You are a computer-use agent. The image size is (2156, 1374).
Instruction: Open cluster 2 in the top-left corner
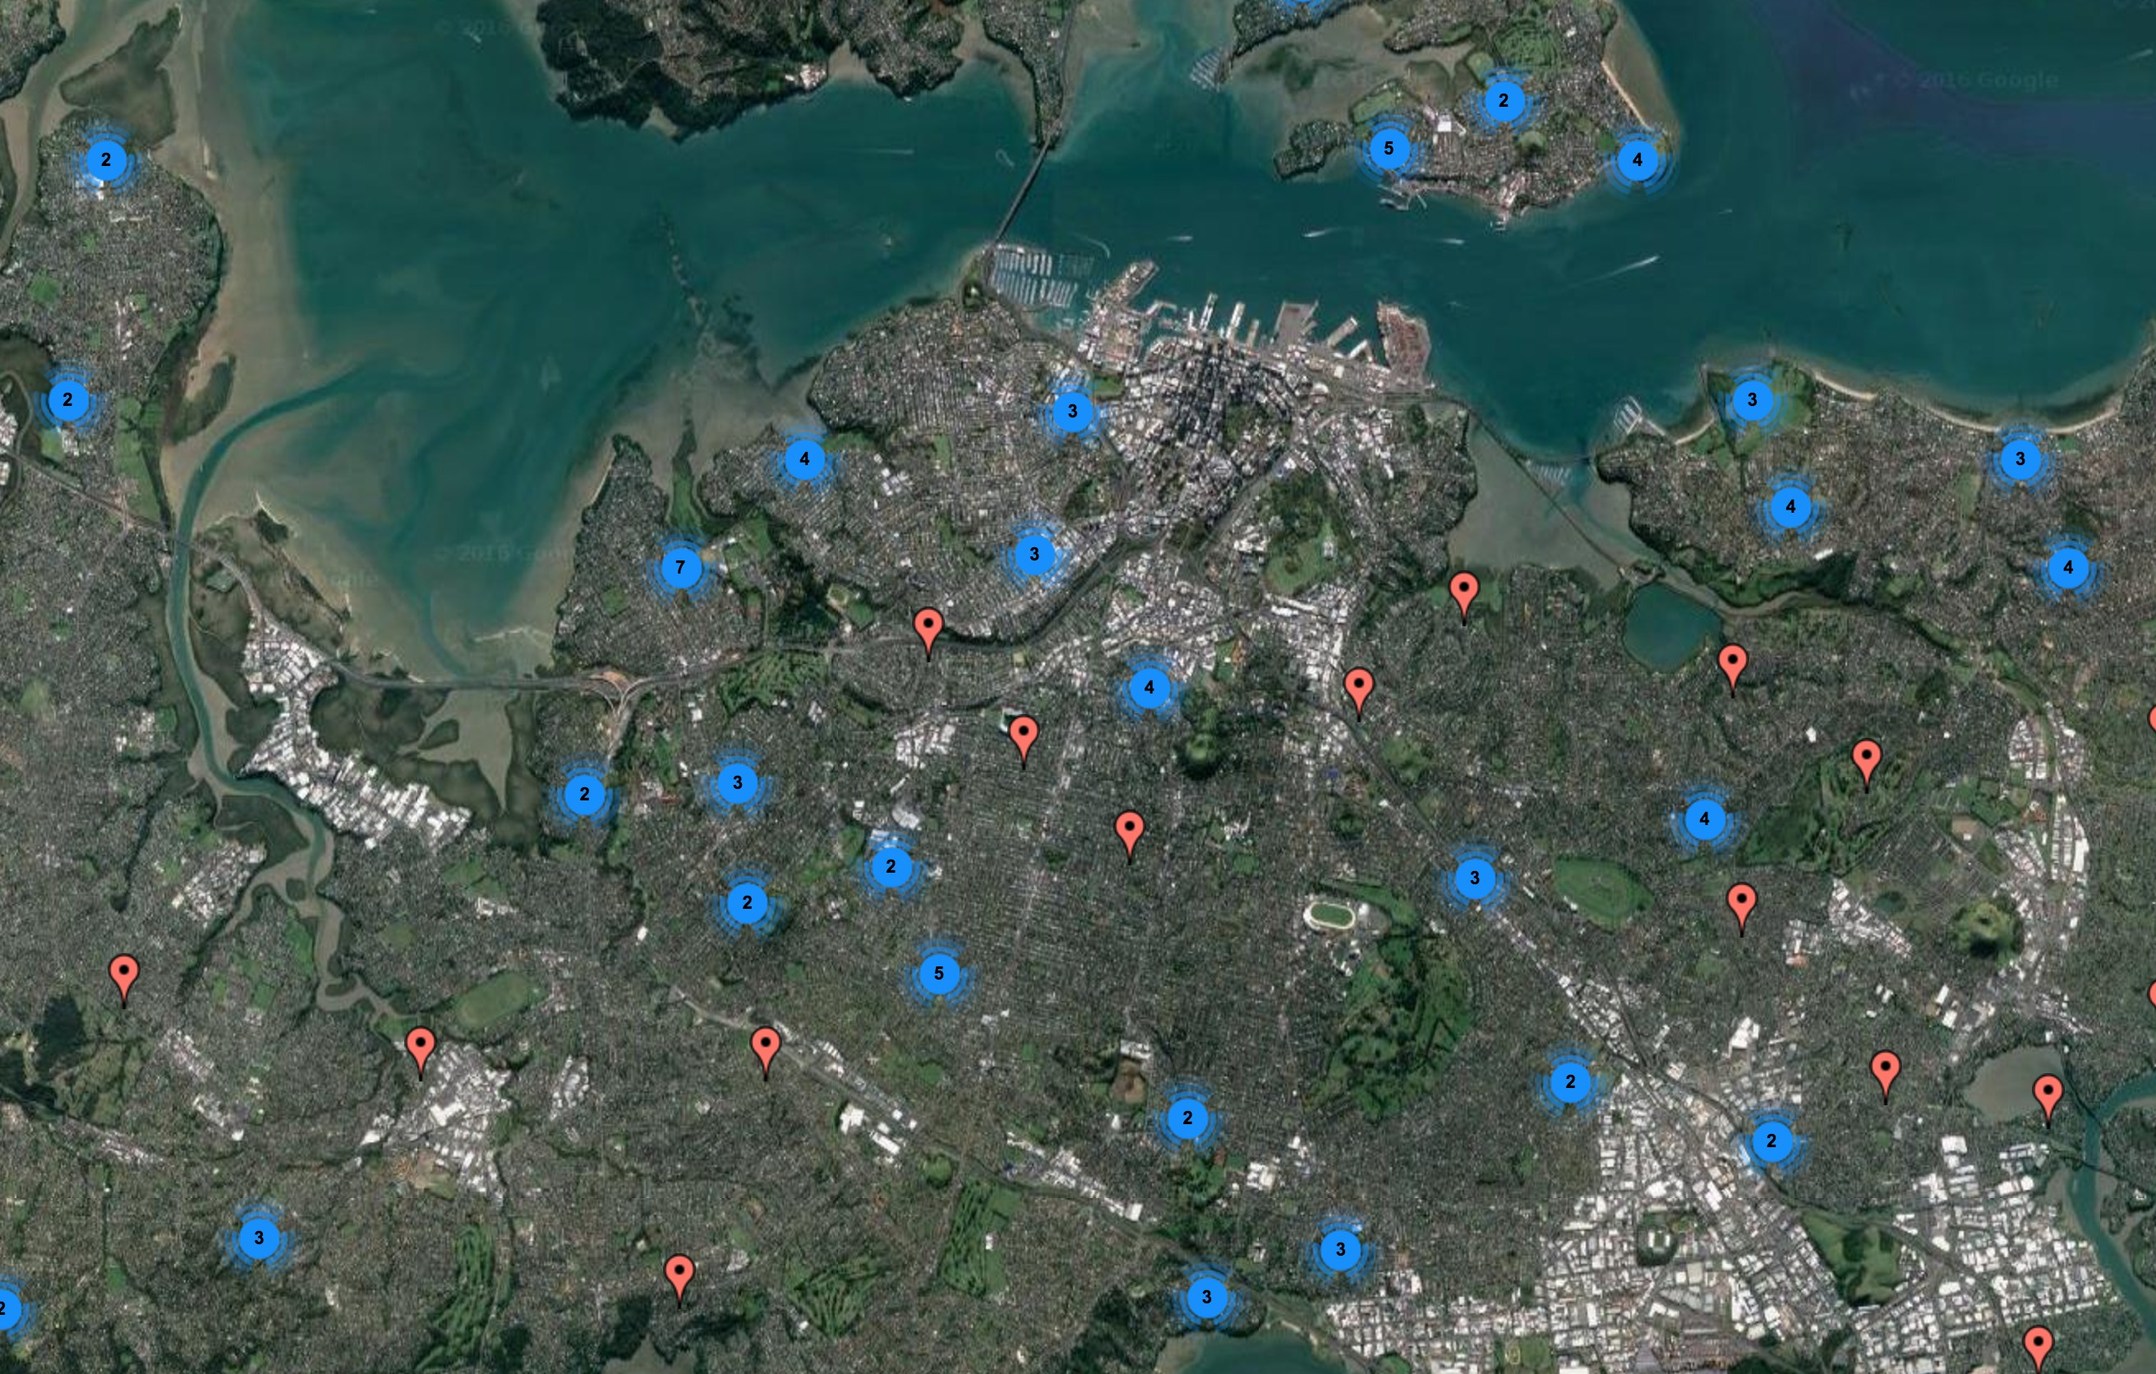click(106, 160)
